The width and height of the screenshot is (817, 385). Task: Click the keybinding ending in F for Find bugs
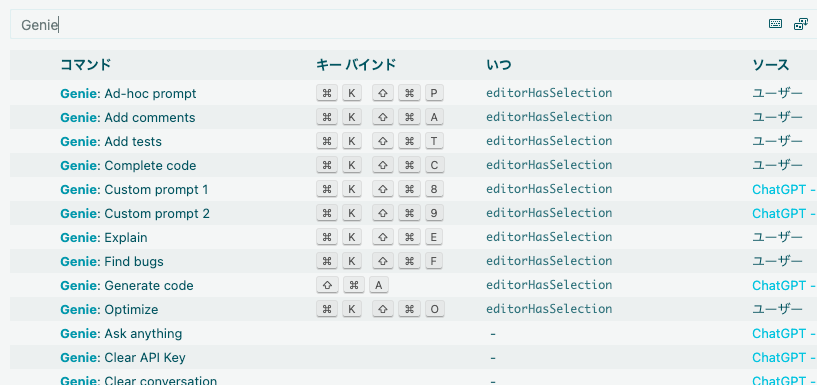380,261
